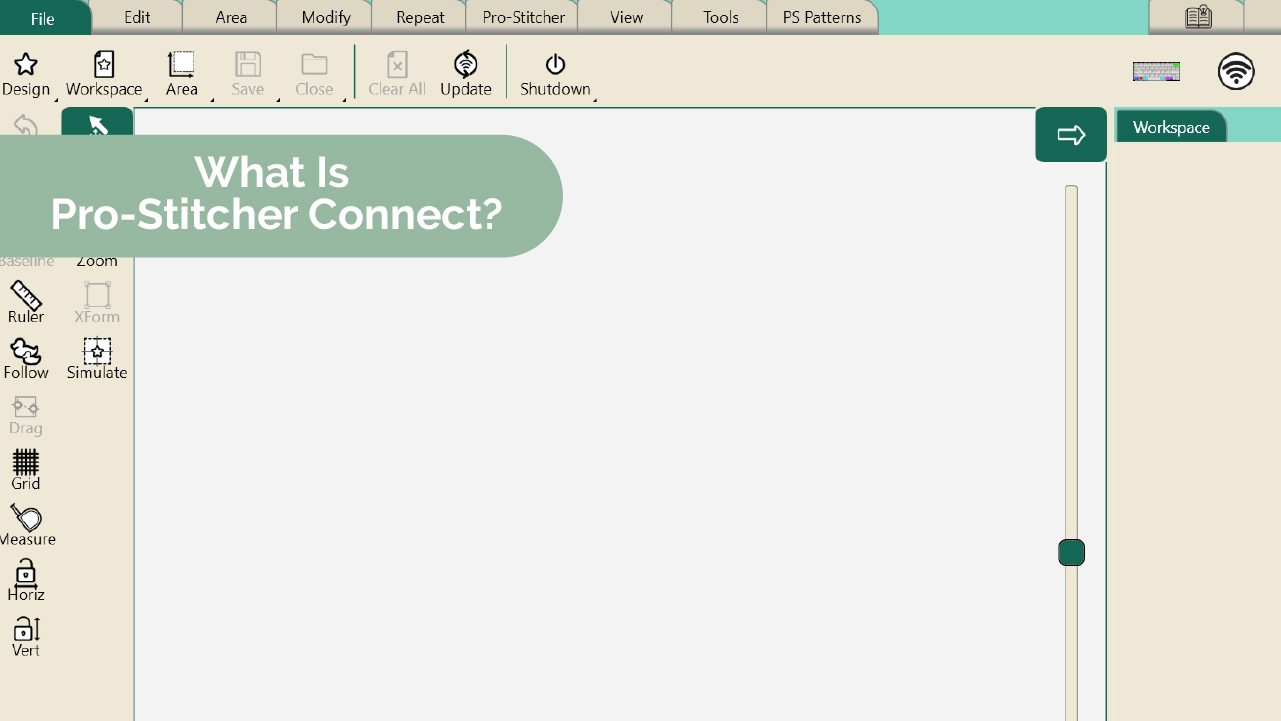1281x721 pixels.
Task: Activate the Follow tool
Action: 25,352
